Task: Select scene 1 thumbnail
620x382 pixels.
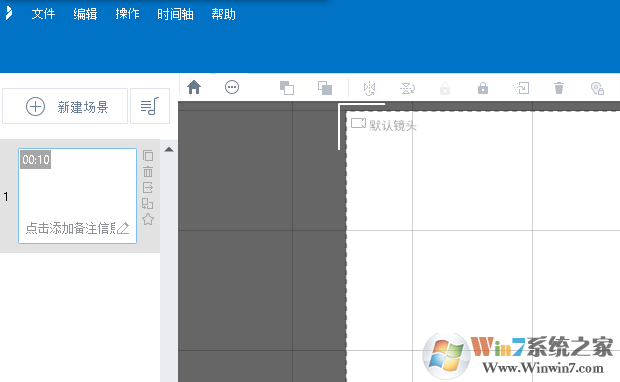Action: point(78,196)
